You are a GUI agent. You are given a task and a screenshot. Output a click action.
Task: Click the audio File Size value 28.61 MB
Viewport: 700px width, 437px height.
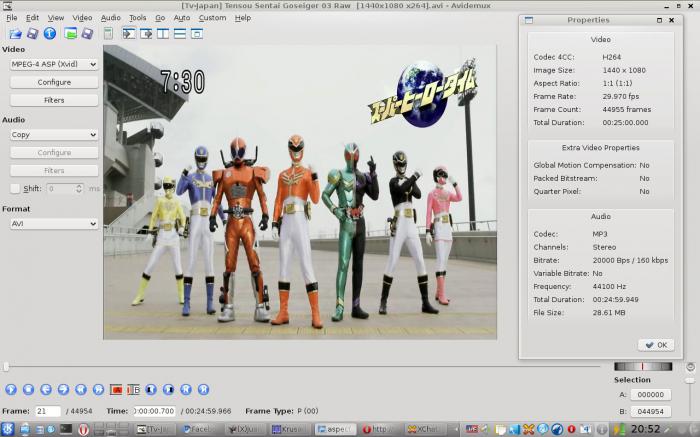609,312
